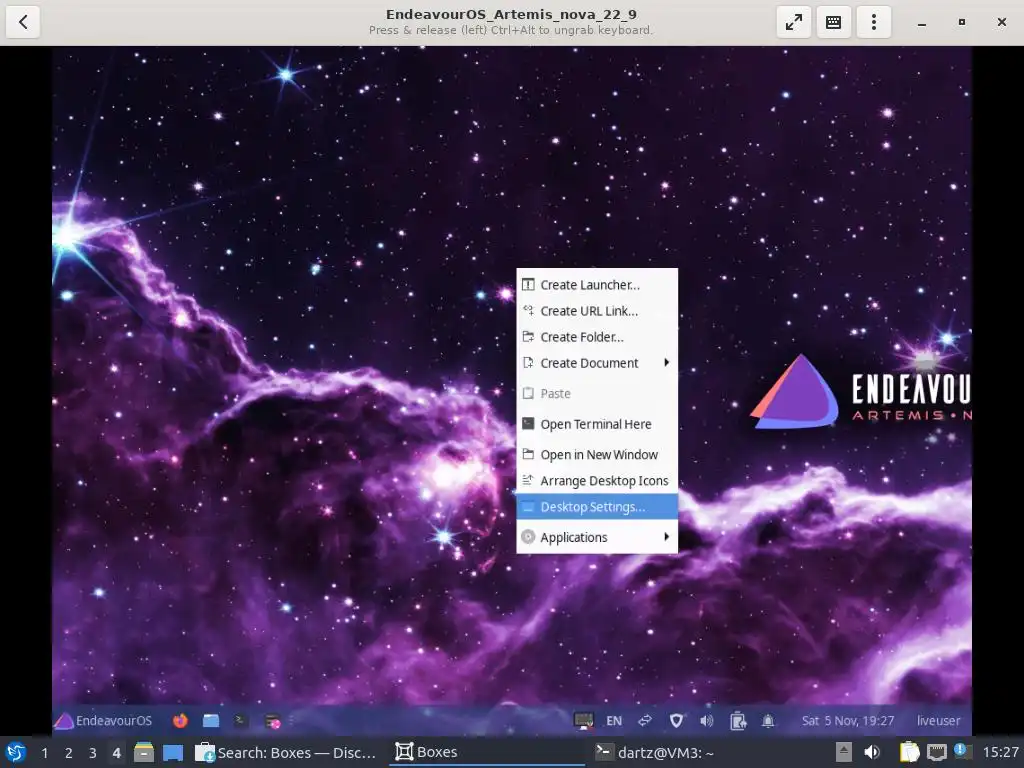Viewport: 1024px width, 768px height.
Task: Open the three-dot menu for the VM
Action: [874, 22]
